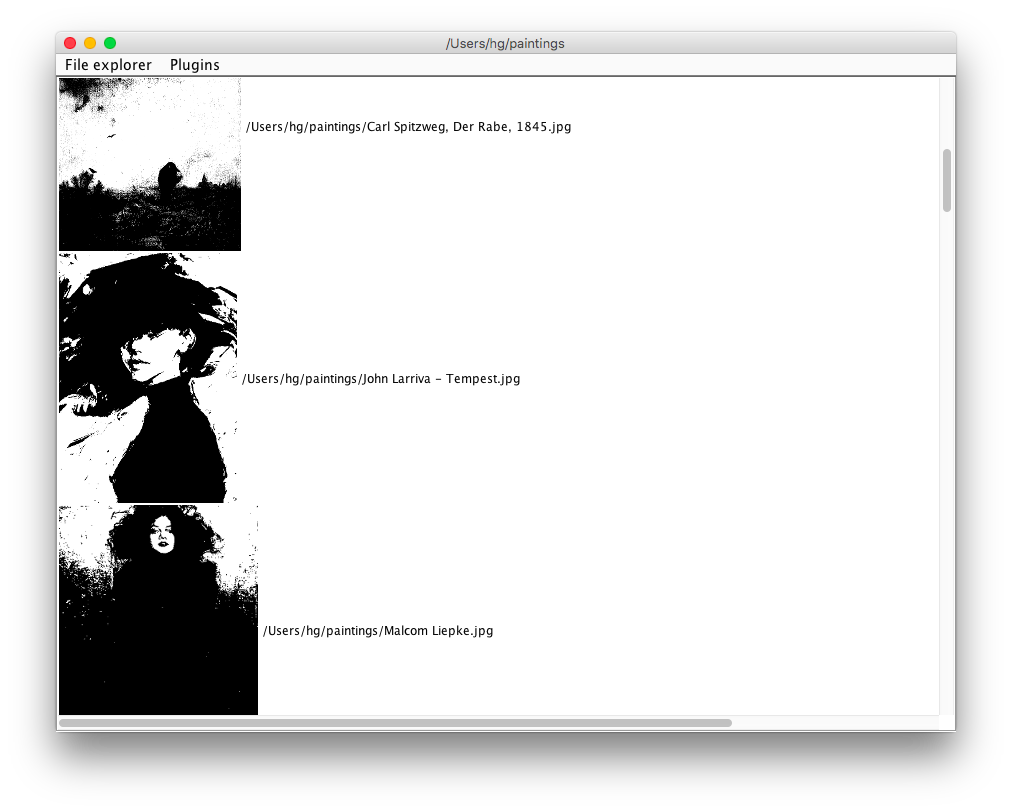Open the File explorer menu
Image resolution: width=1012 pixels, height=812 pixels.
pos(108,65)
